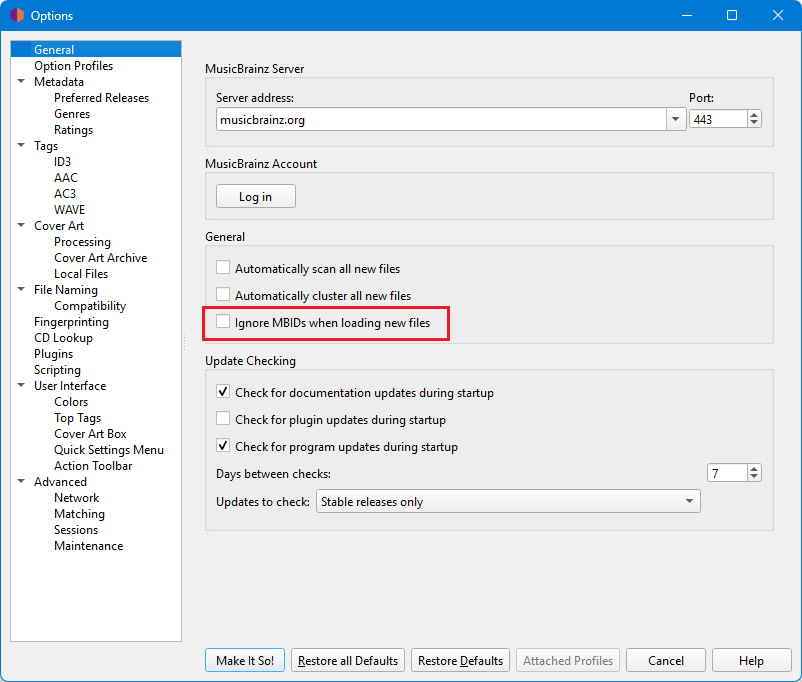Open the Quick Settings Menu page

pyautogui.click(x=108, y=450)
